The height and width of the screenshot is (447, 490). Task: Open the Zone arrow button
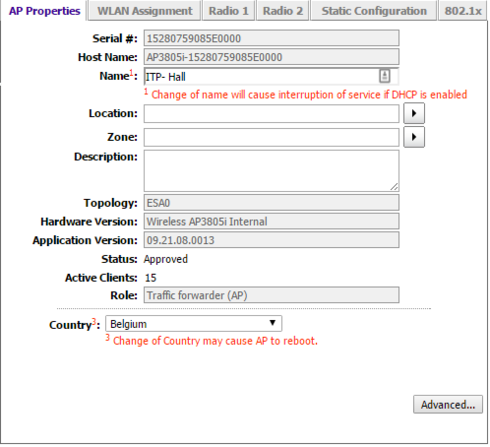click(414, 137)
